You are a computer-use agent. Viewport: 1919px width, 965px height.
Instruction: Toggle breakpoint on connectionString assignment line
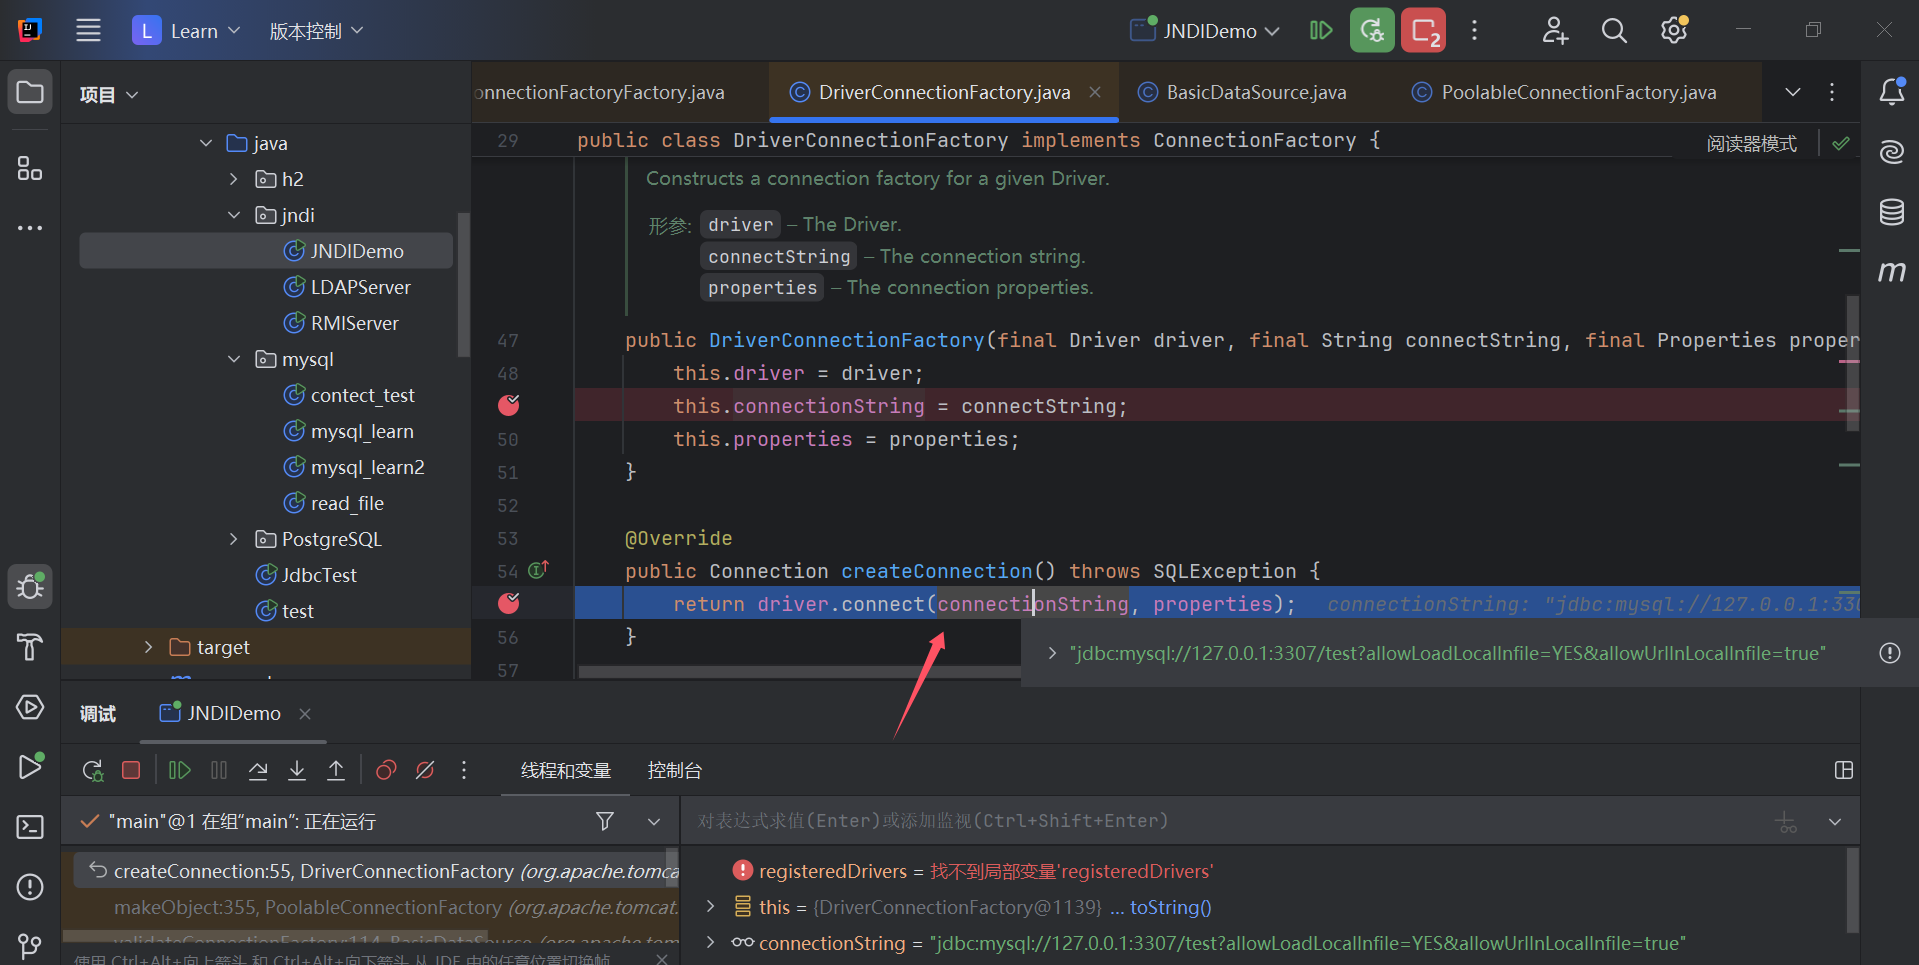[509, 405]
